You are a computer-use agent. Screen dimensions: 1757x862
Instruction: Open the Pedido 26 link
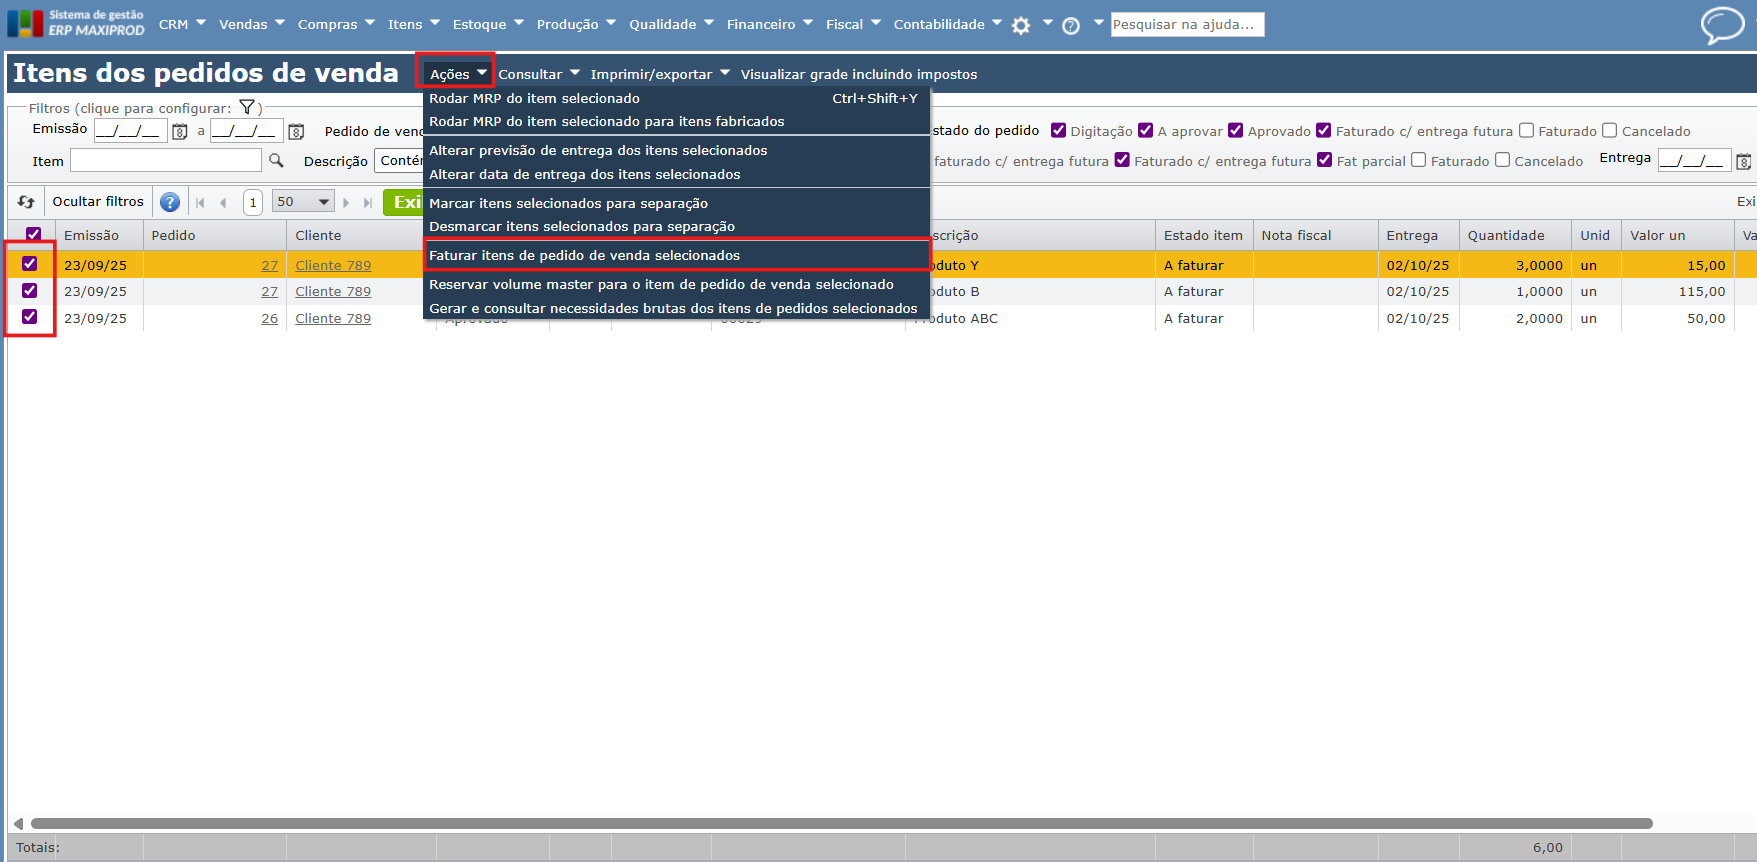click(x=270, y=318)
